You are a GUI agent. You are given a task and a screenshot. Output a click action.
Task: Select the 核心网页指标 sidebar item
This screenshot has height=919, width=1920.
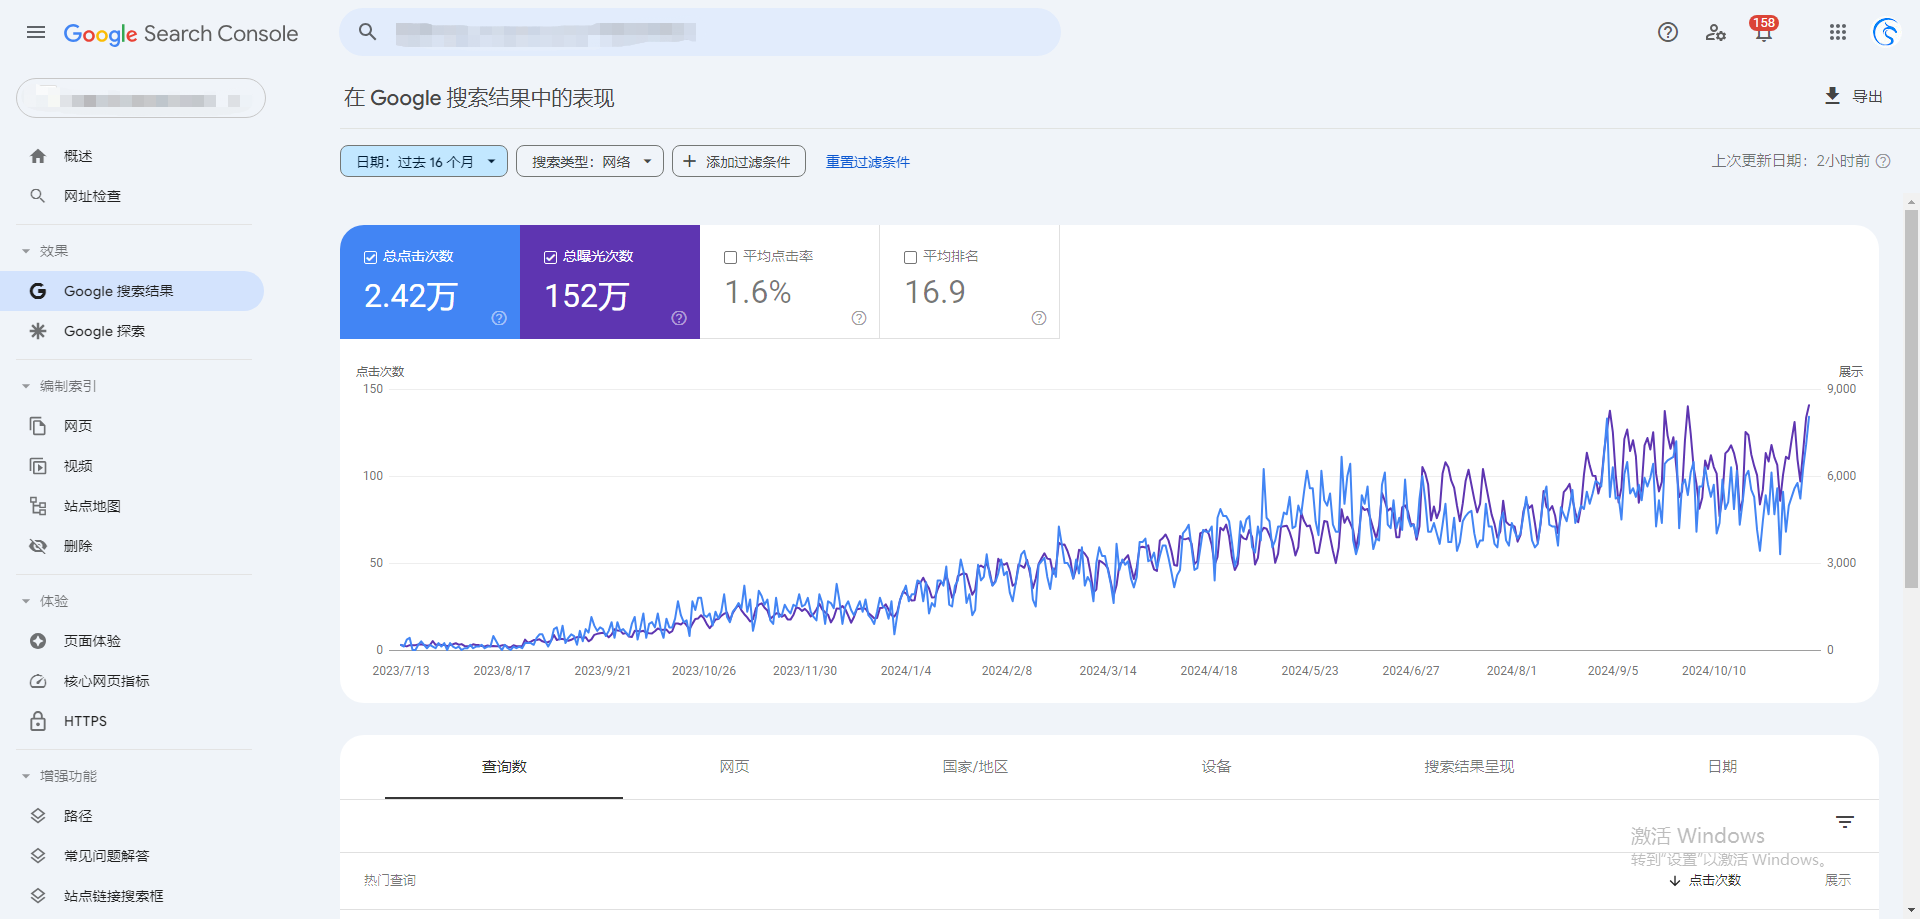click(x=106, y=681)
